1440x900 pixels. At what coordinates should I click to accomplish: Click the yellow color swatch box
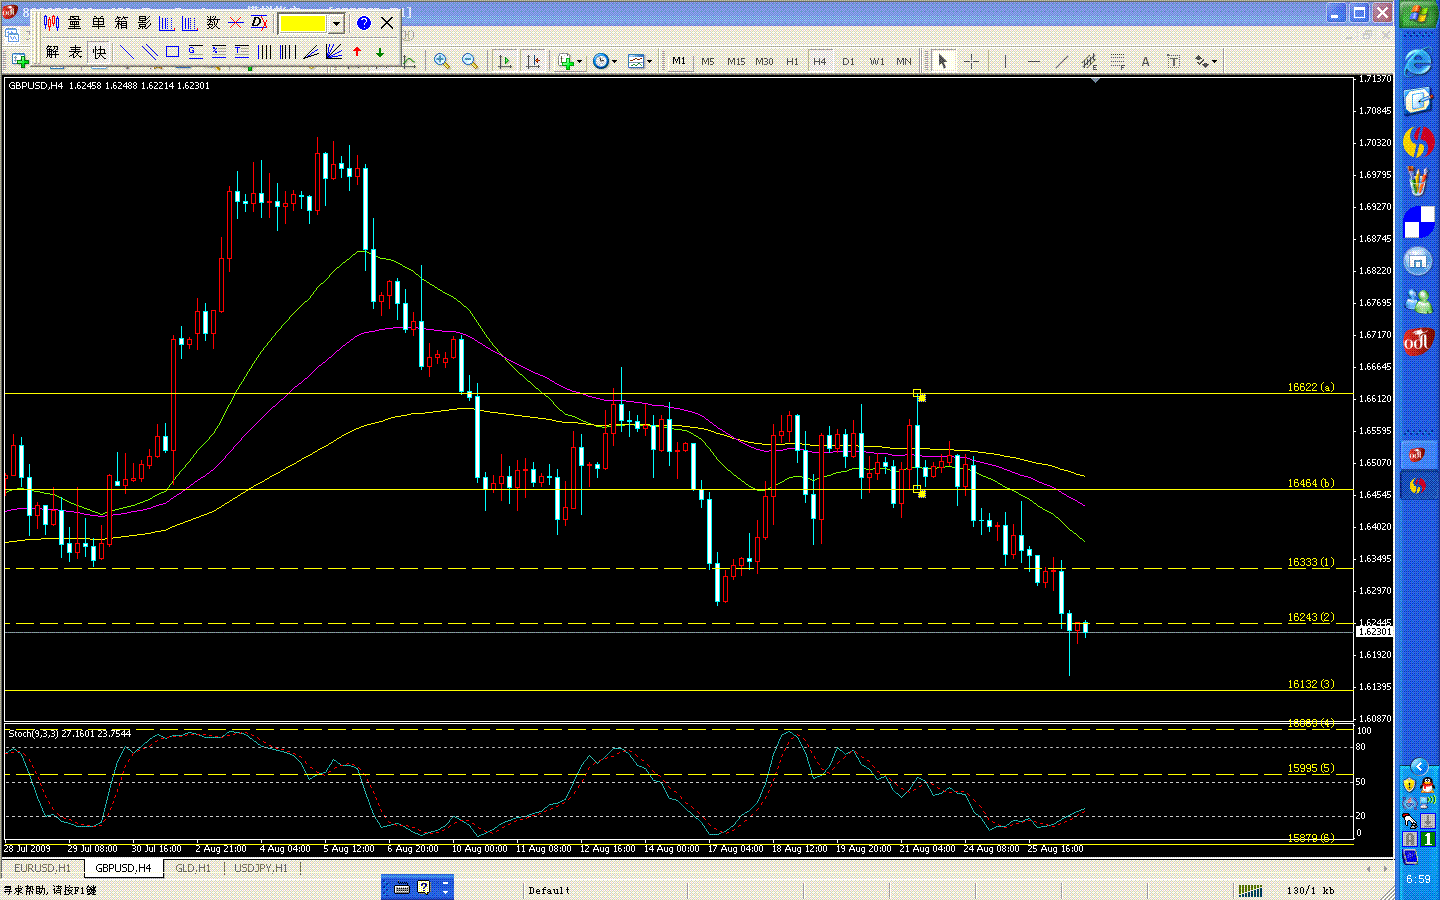point(303,23)
